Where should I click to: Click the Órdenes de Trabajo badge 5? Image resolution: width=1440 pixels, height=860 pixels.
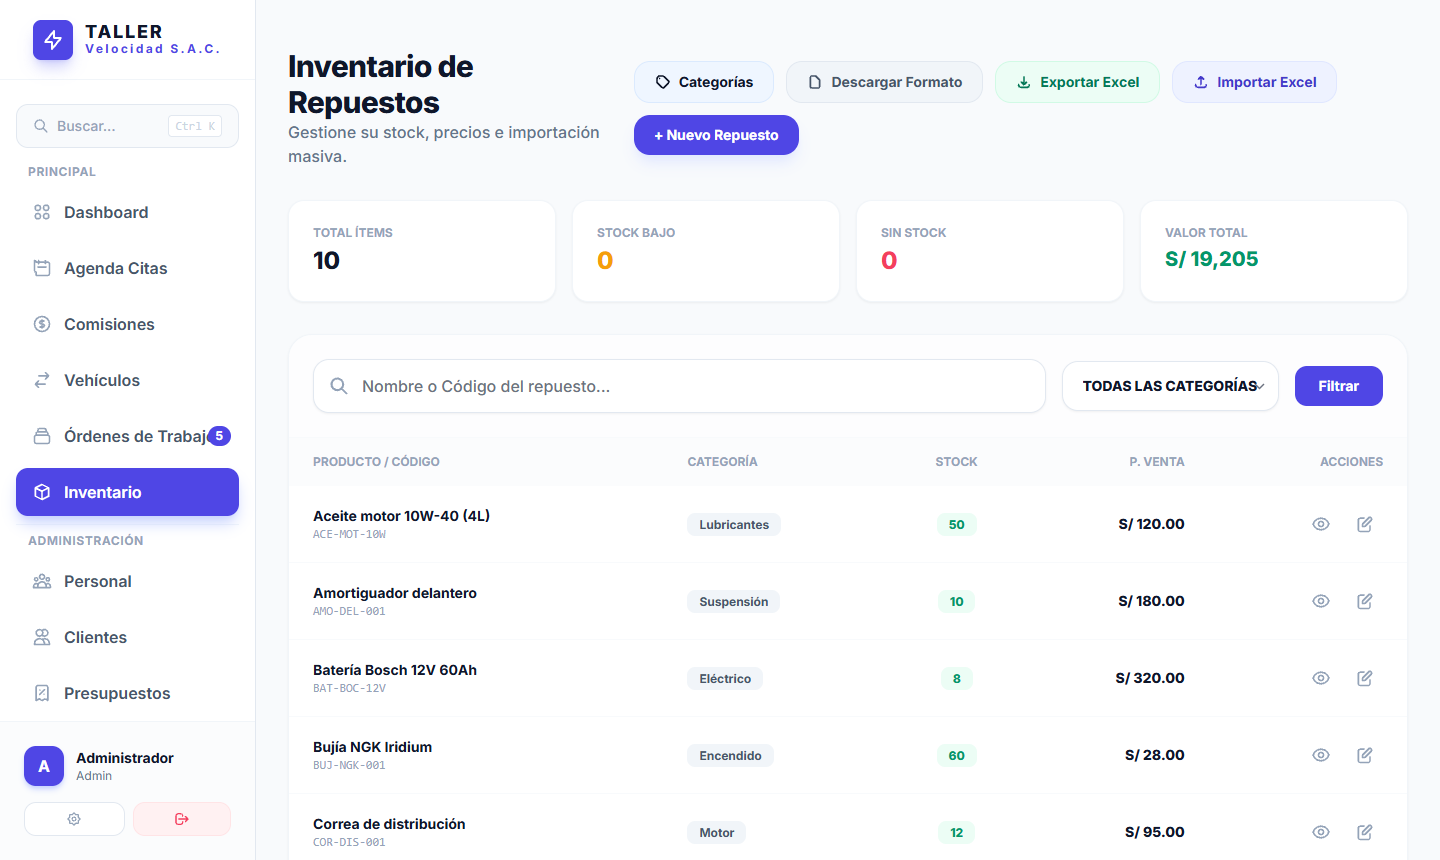click(219, 436)
